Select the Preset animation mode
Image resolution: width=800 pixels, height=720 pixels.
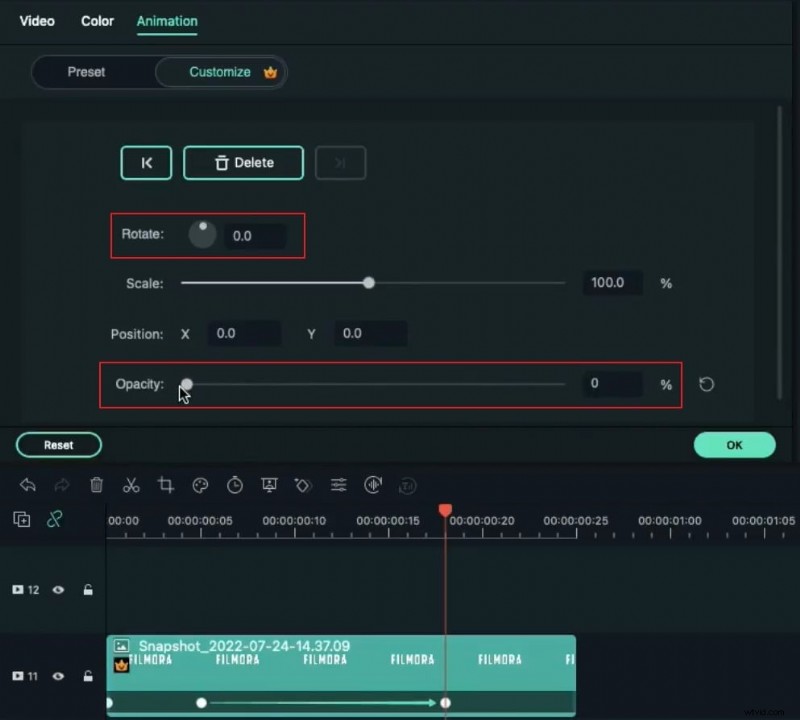tap(87, 72)
